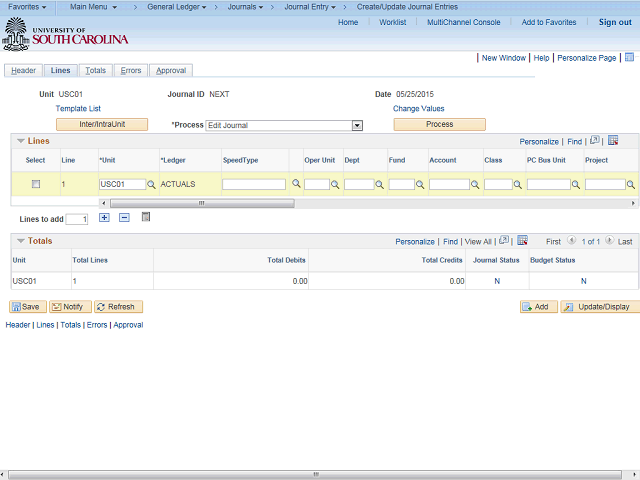Tick the Select checkbox for line 1
The image size is (640, 480).
[x=36, y=184]
